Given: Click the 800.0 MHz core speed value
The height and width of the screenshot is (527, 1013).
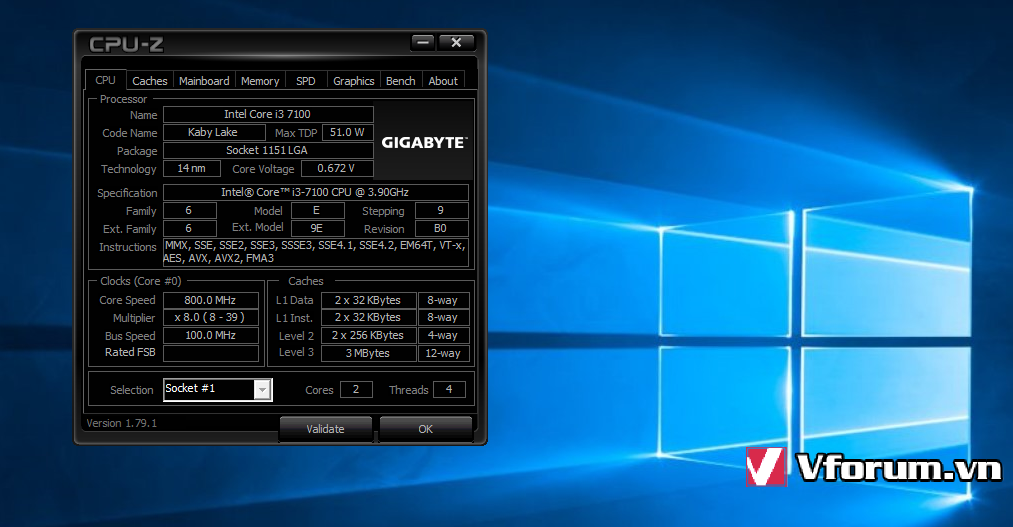Looking at the screenshot, I should pos(211,300).
